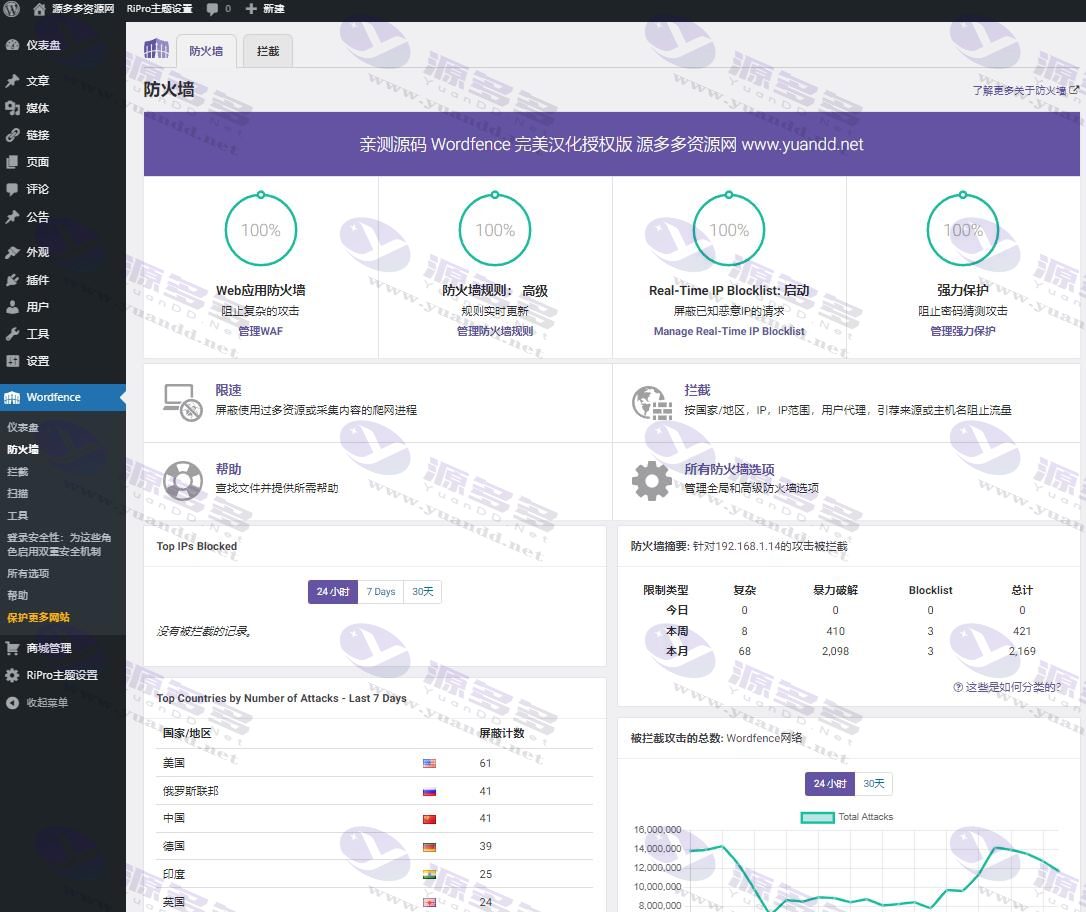Screen dimensions: 1086x912
Task: Click the 用户 person icon
Action: [12, 307]
